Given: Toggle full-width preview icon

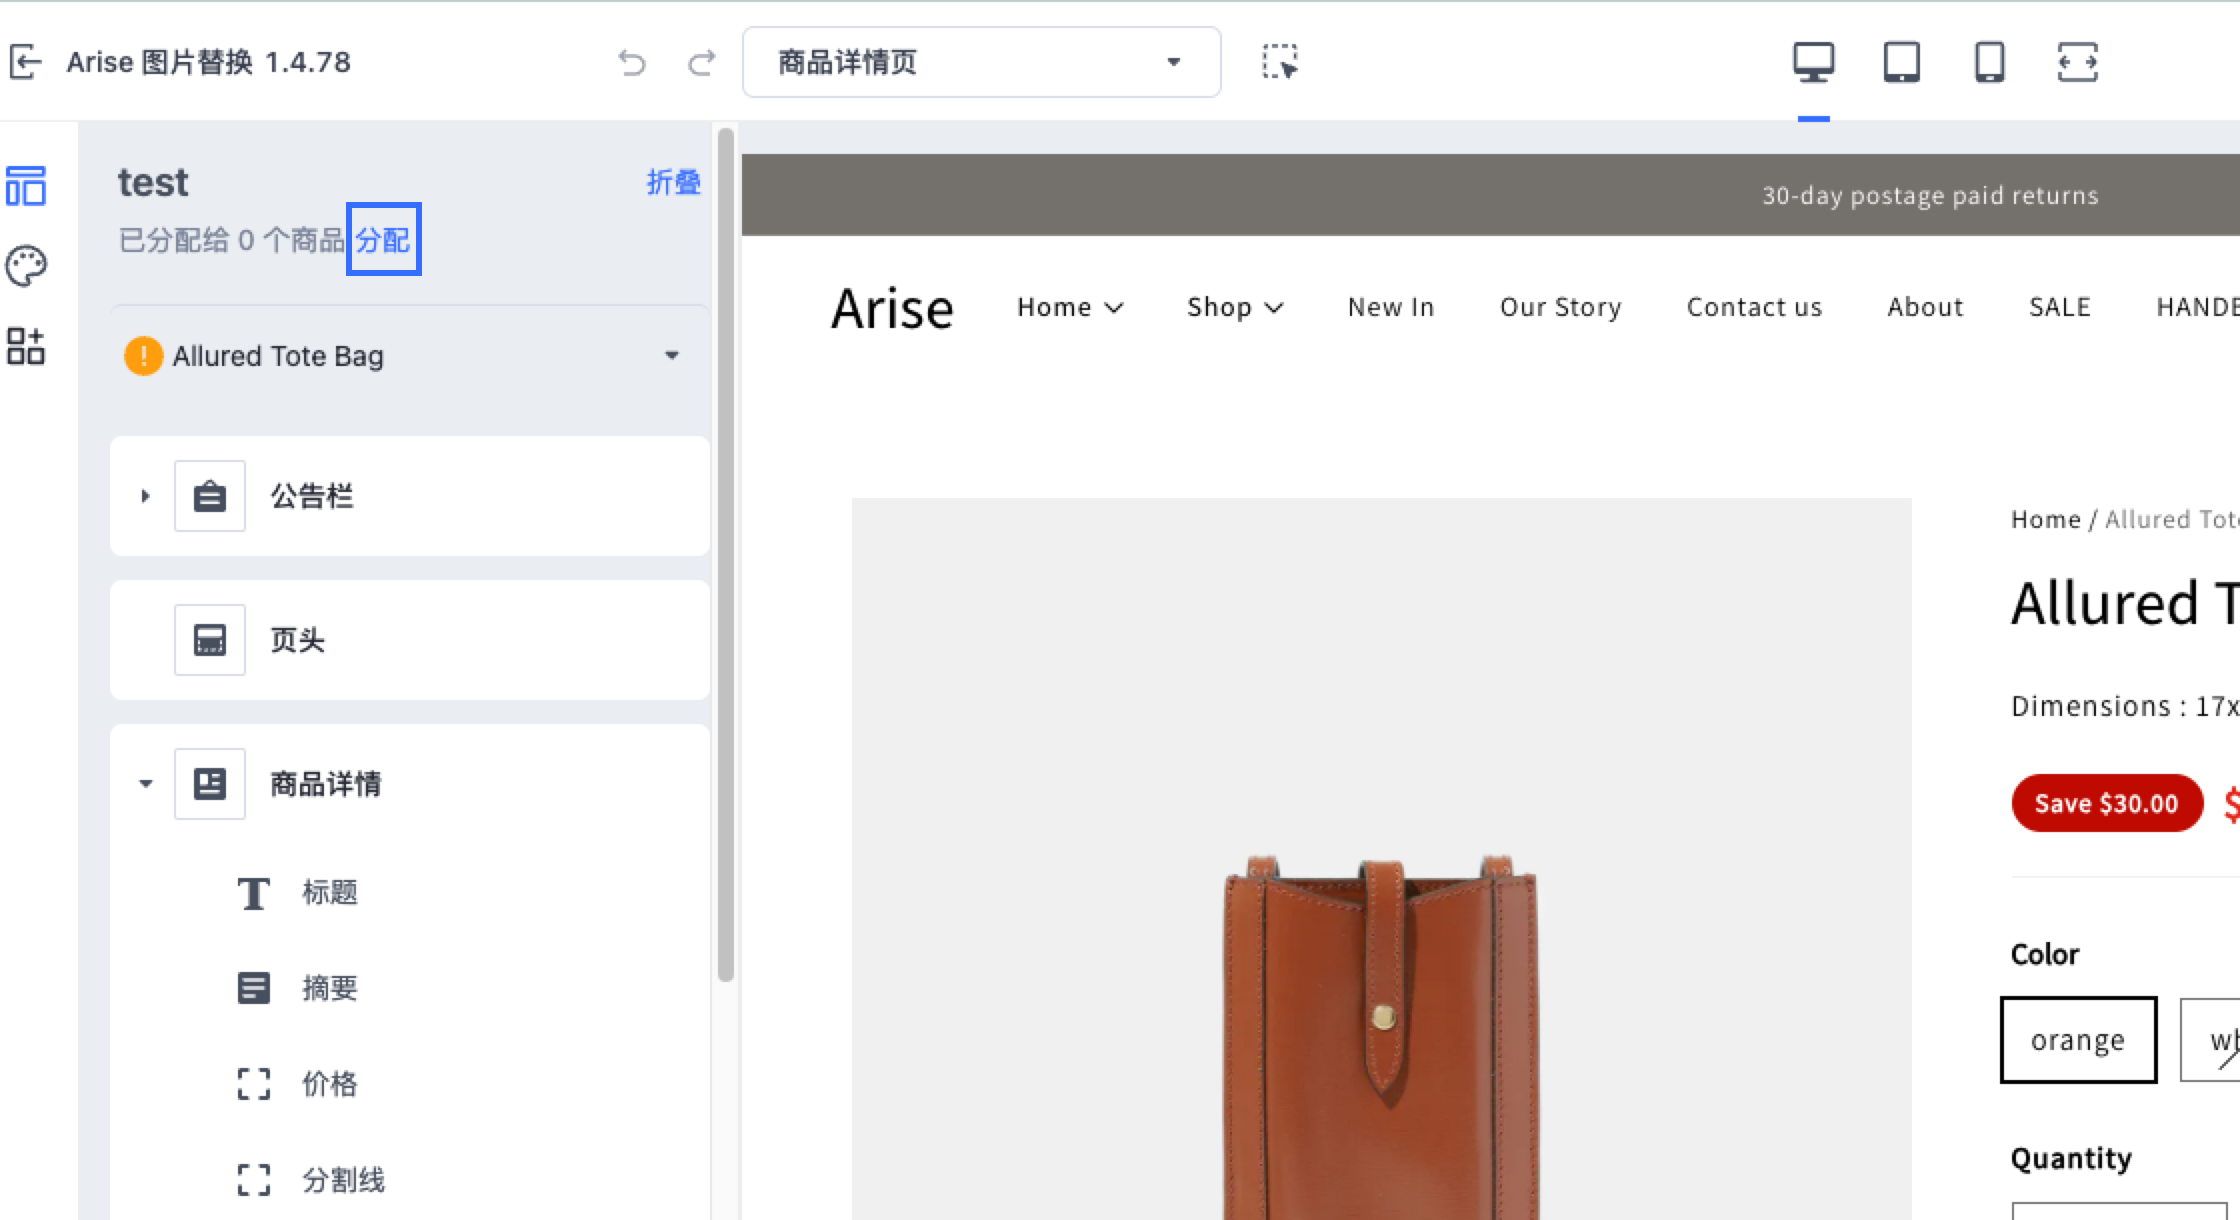Looking at the screenshot, I should tap(2077, 62).
